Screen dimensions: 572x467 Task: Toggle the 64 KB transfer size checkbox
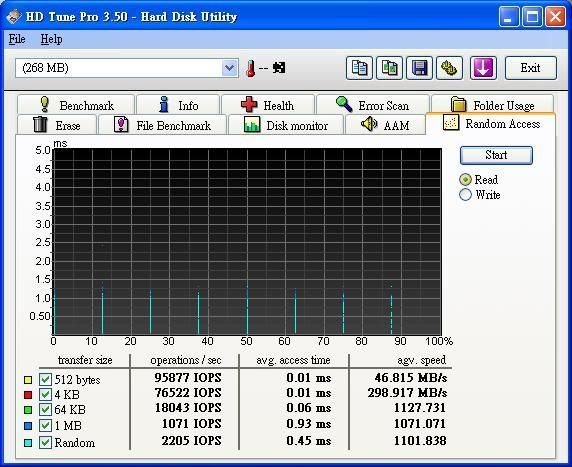(x=45, y=409)
